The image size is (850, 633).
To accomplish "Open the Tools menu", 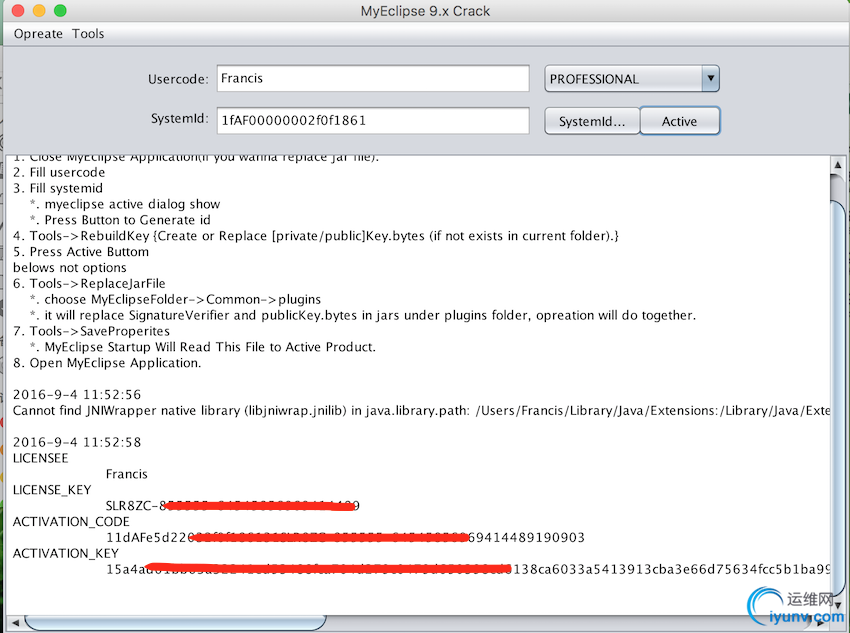I will [88, 34].
